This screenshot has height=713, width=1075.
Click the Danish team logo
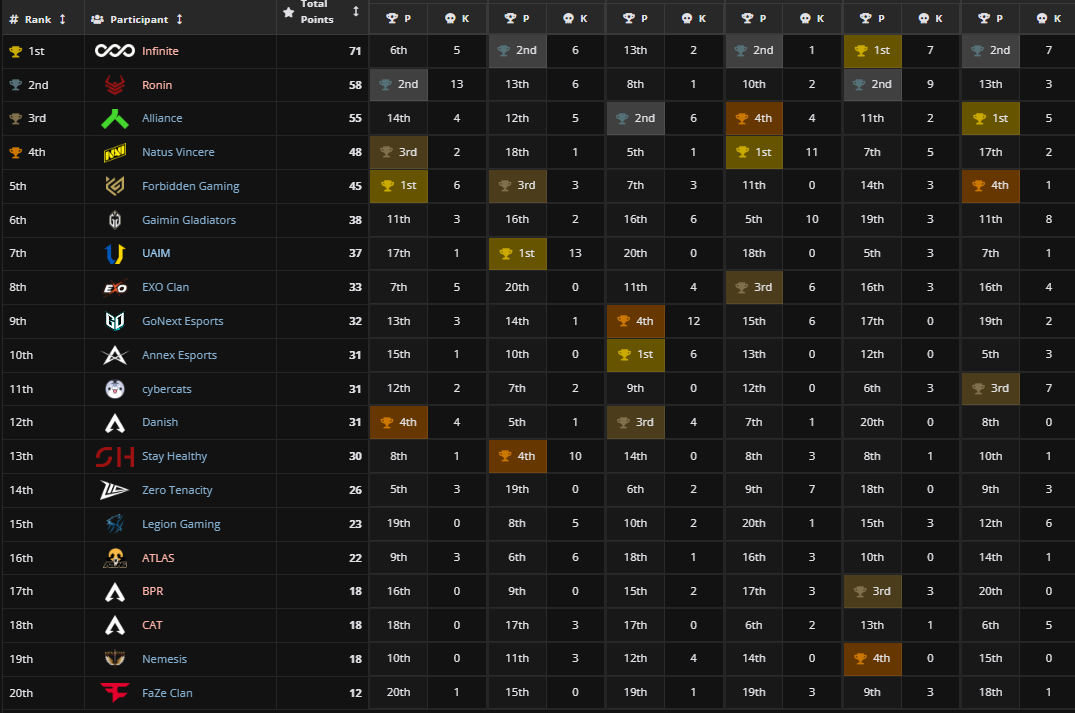click(114, 423)
